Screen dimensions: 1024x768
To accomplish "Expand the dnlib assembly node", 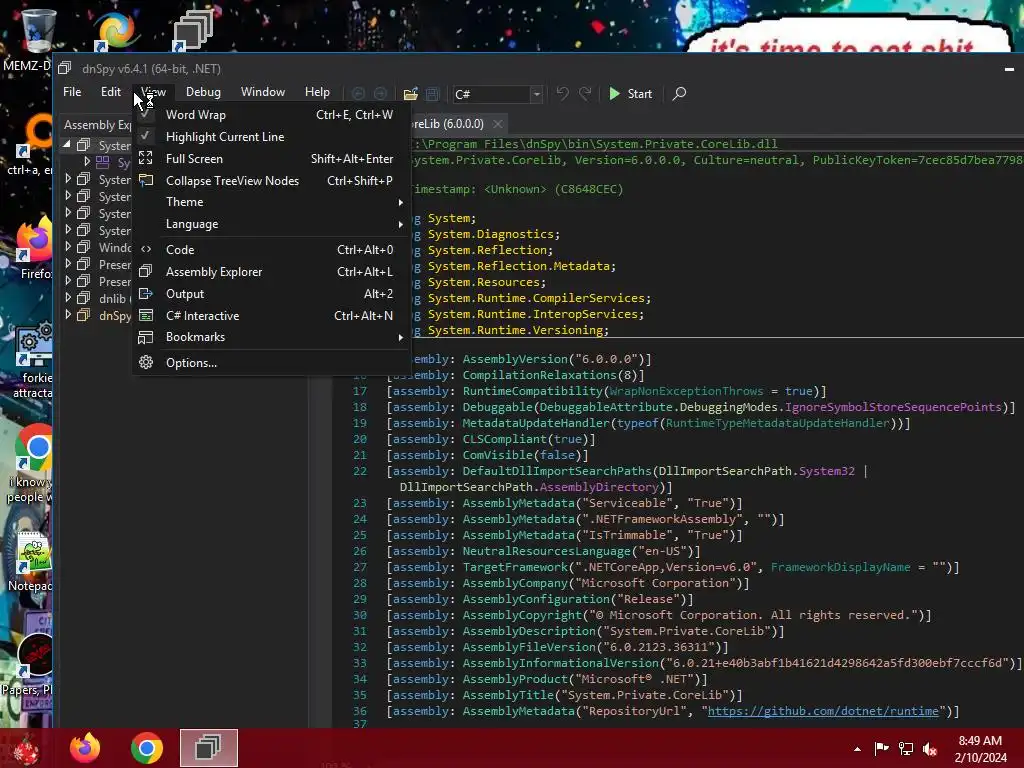I will coord(68,298).
